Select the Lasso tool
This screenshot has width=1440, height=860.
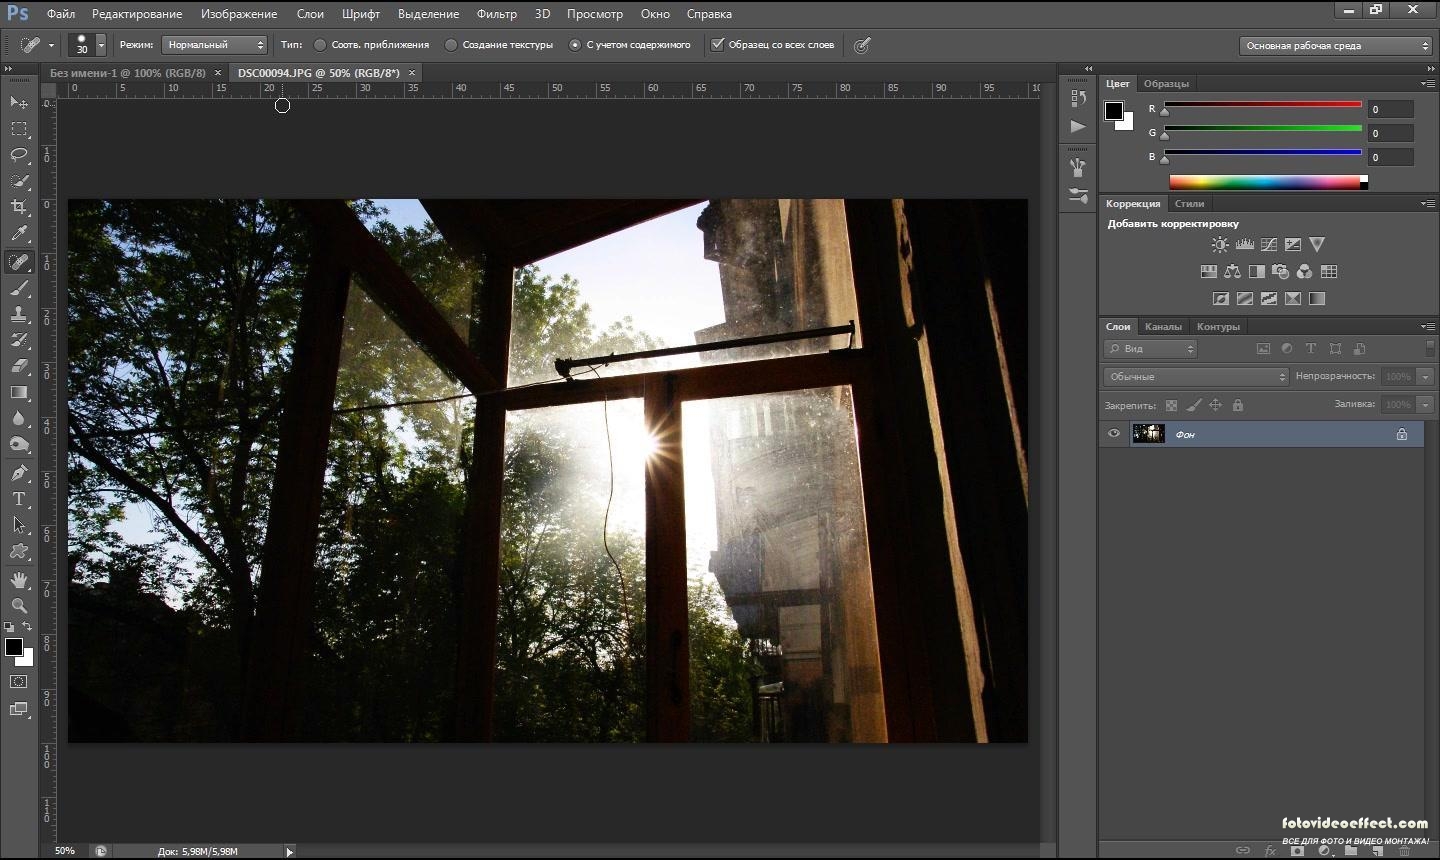click(19, 155)
